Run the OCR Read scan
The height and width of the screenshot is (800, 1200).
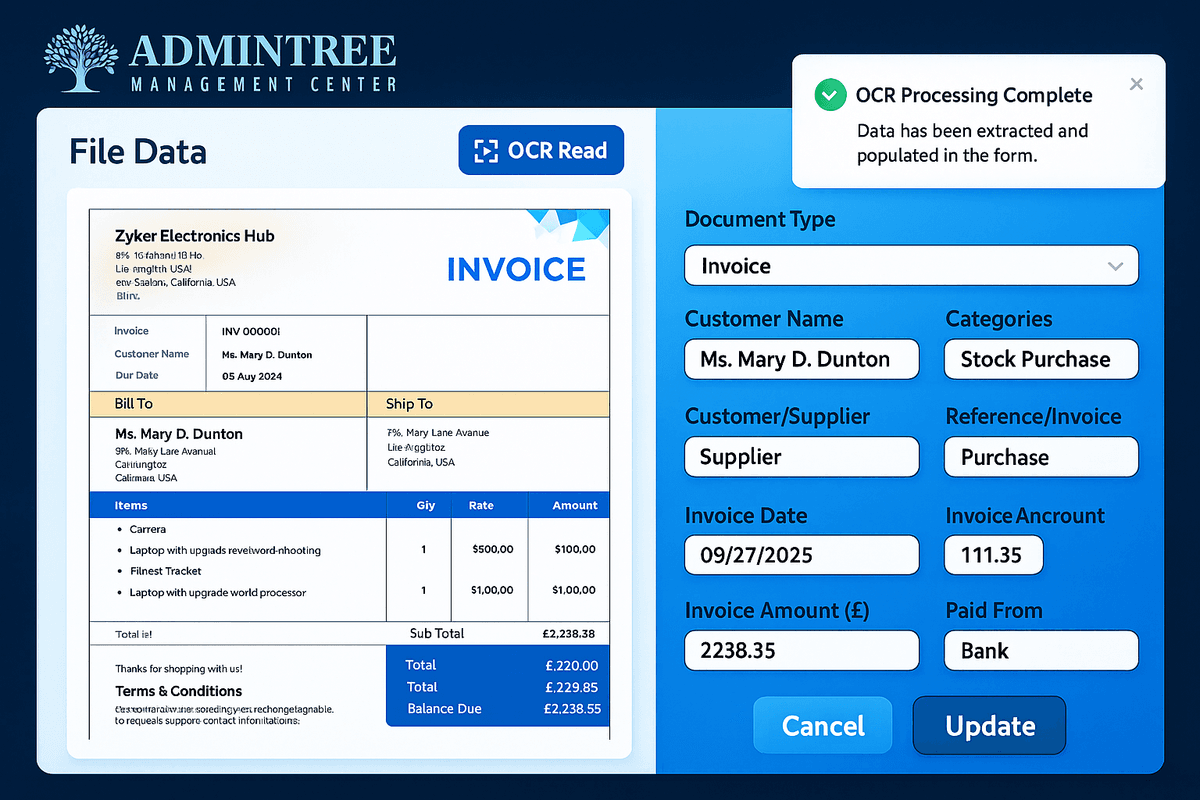coord(541,151)
